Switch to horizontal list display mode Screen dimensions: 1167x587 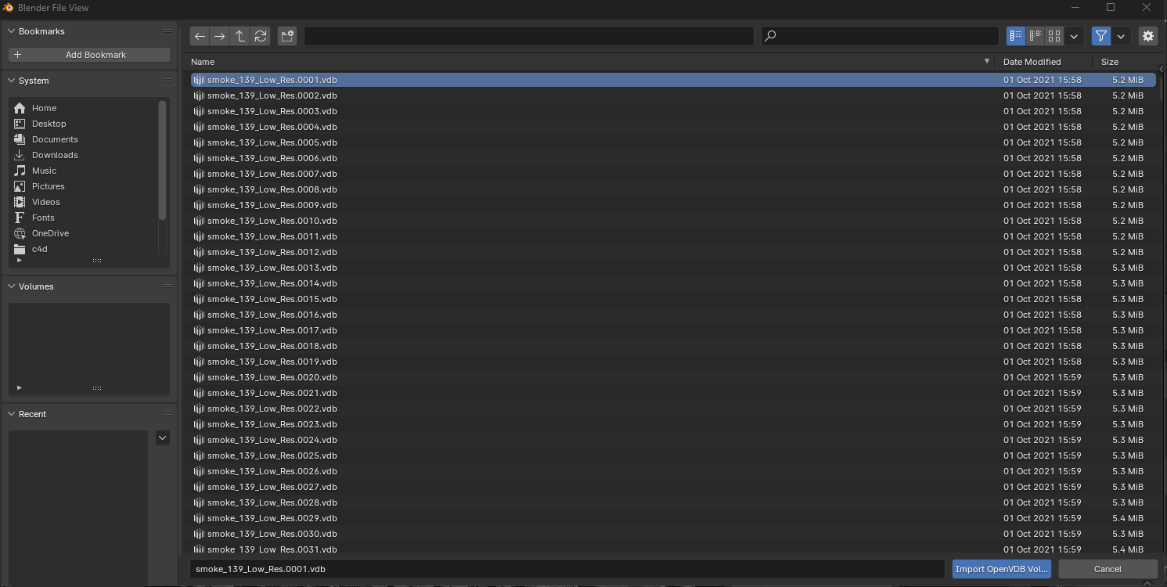click(x=1035, y=36)
